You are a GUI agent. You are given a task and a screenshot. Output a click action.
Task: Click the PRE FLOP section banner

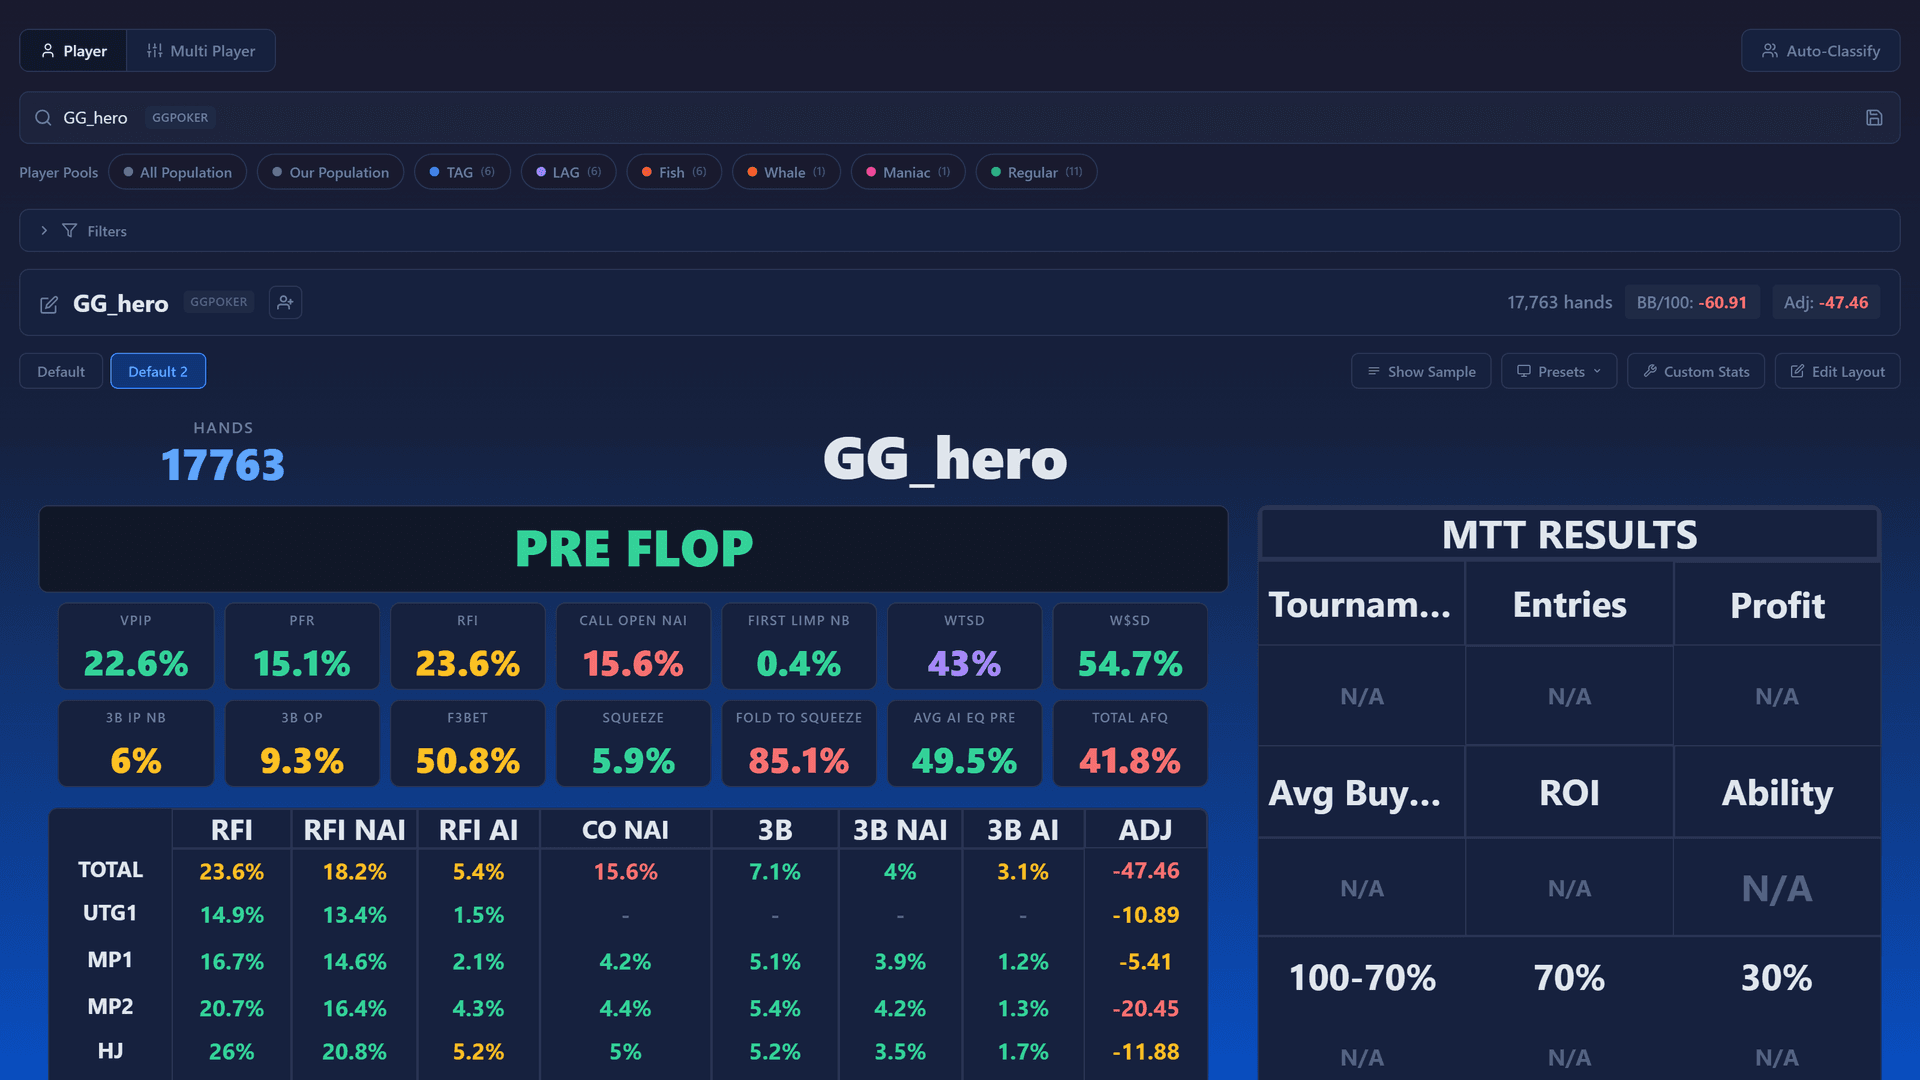click(x=634, y=549)
